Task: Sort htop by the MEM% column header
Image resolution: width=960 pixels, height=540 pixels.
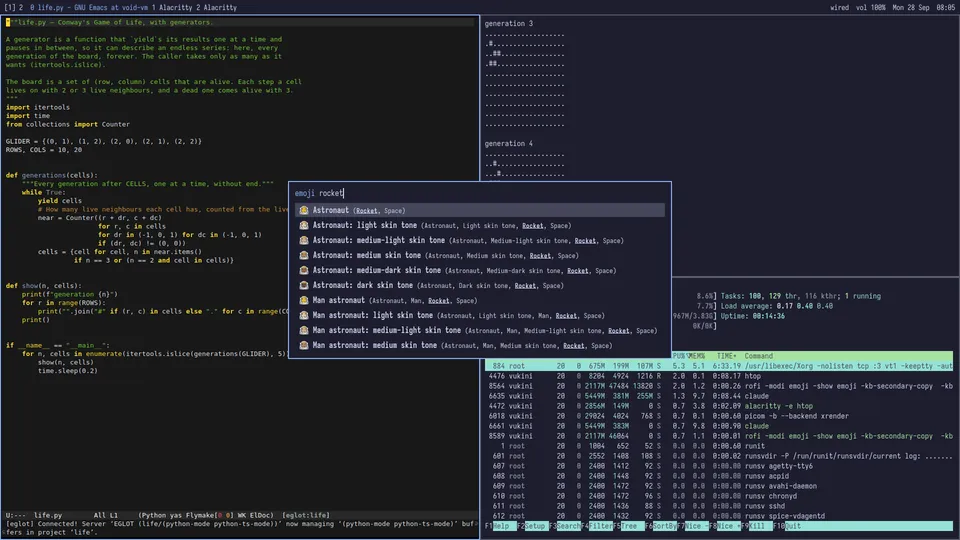Action: pos(698,356)
